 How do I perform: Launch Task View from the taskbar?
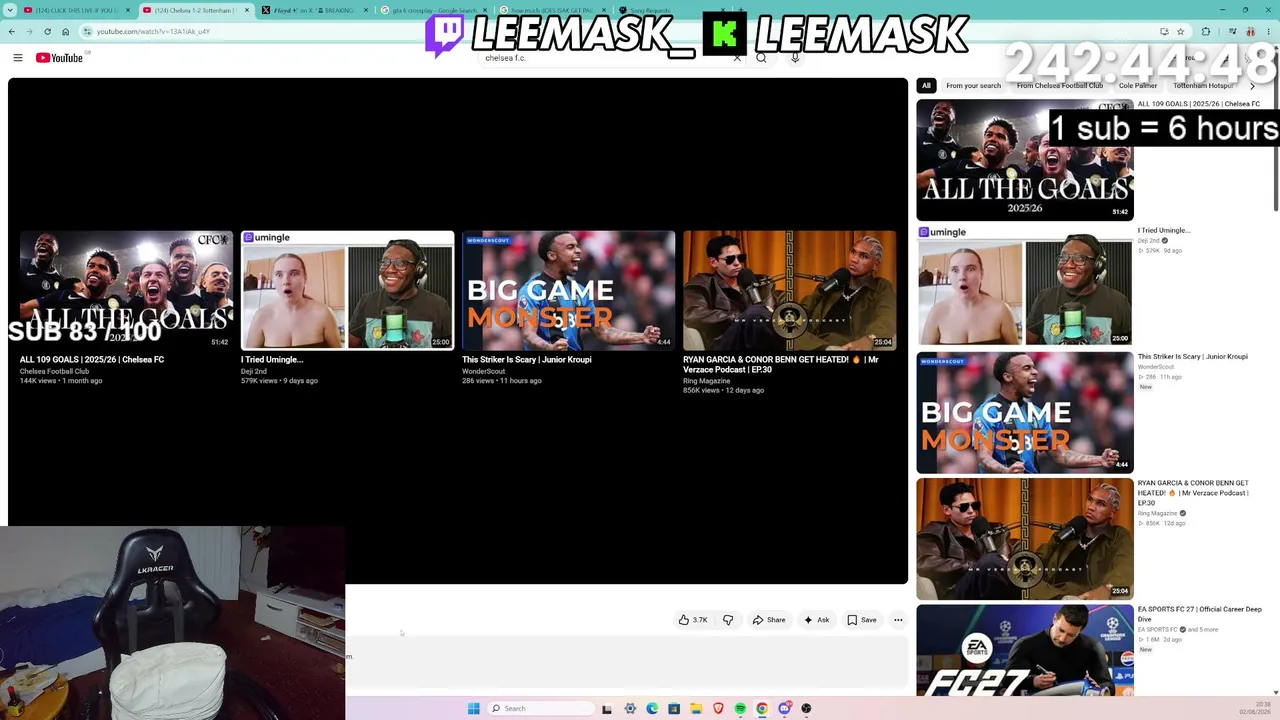tap(607, 709)
